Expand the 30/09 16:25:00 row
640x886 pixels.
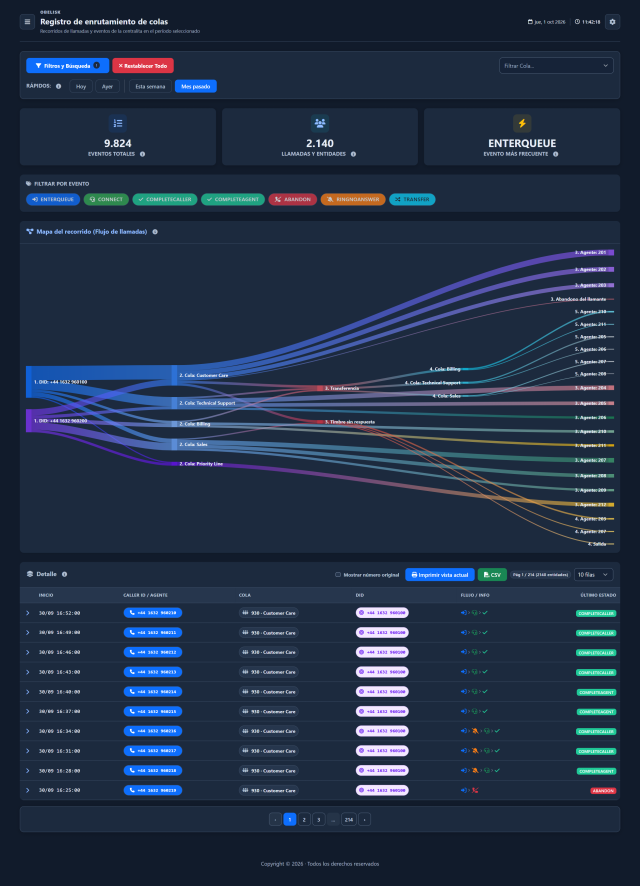28,791
